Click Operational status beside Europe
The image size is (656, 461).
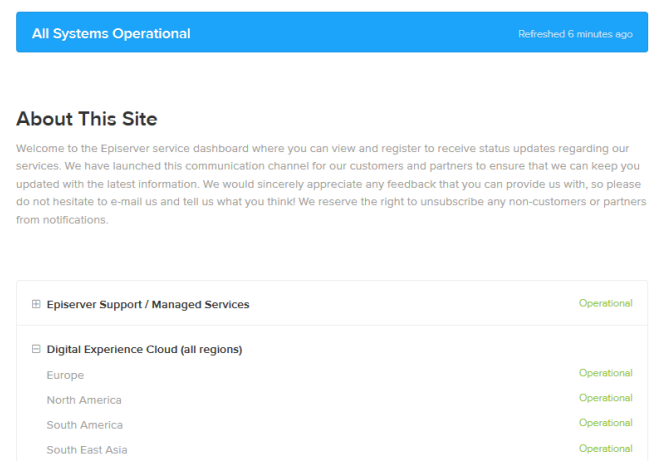(605, 373)
